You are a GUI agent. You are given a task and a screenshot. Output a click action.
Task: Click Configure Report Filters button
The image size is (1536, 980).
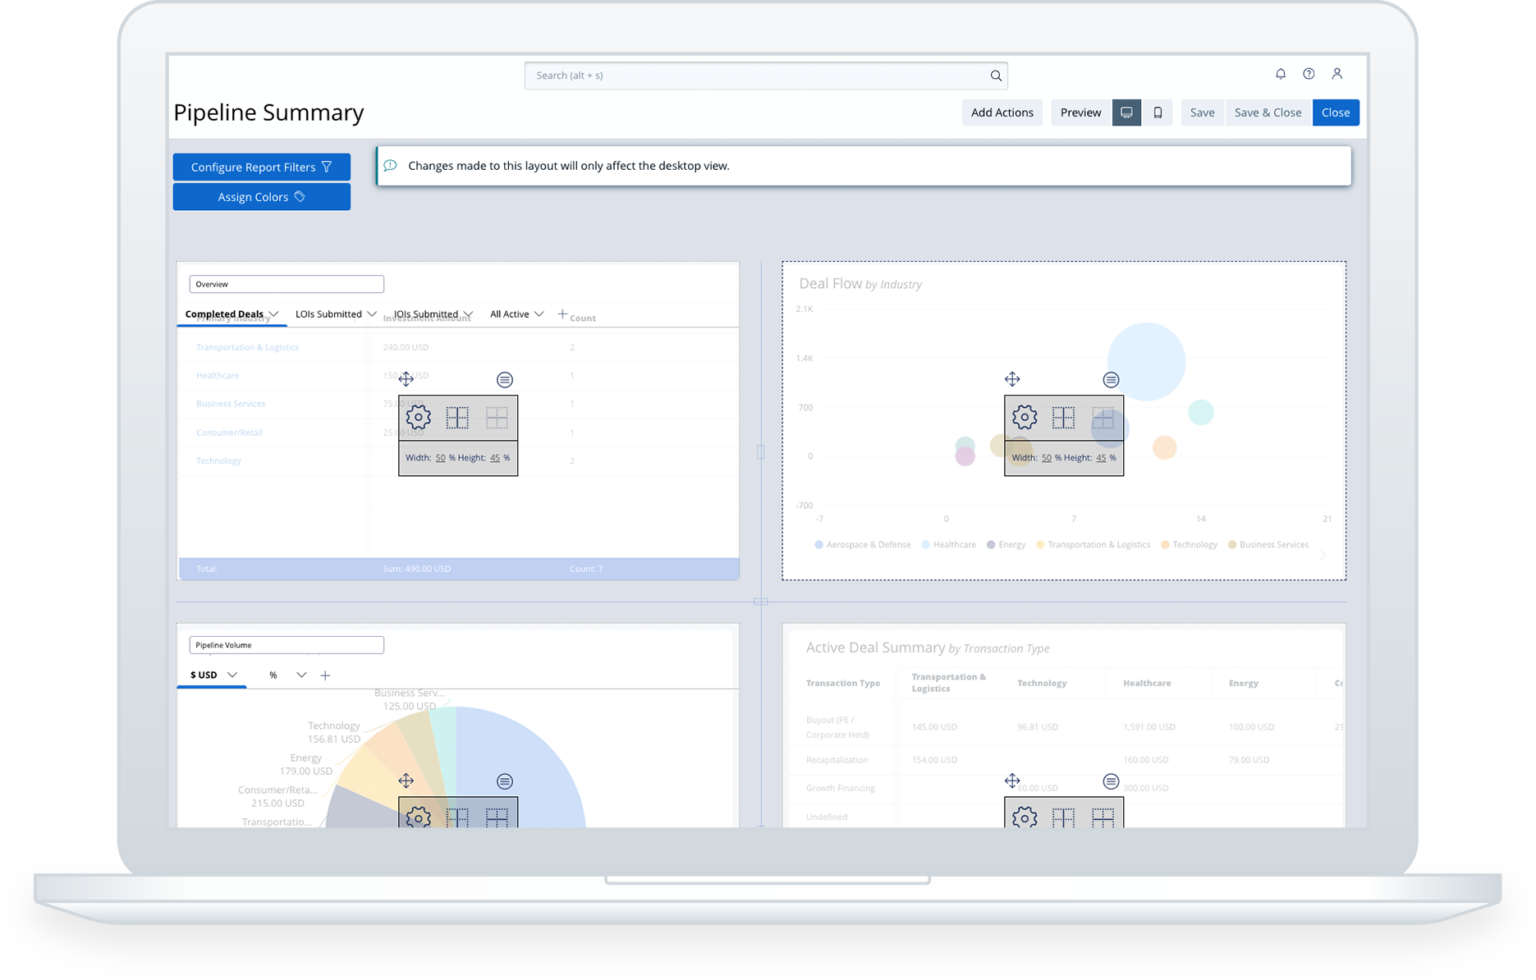pos(261,167)
